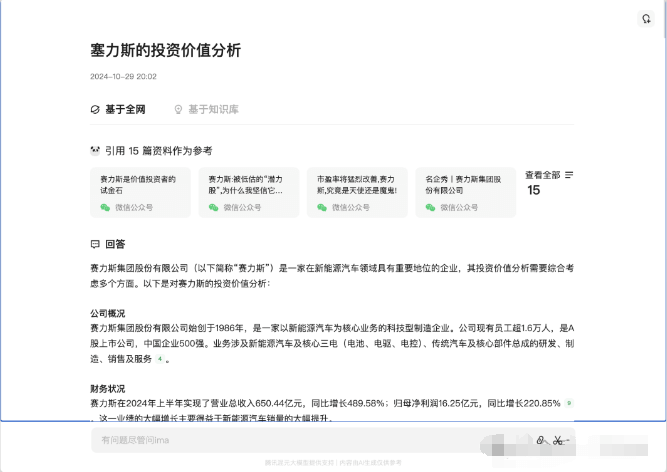Viewport: 667px width, 472px height.
Task: Click the 回答 heading label
Action: (x=115, y=244)
